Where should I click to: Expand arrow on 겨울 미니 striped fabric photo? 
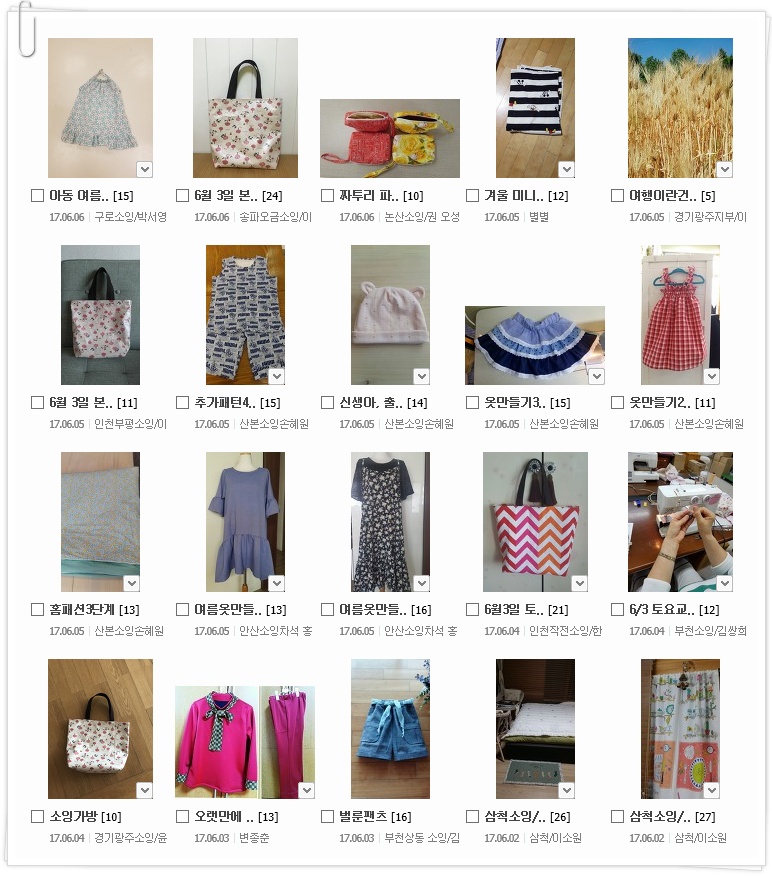pos(567,169)
